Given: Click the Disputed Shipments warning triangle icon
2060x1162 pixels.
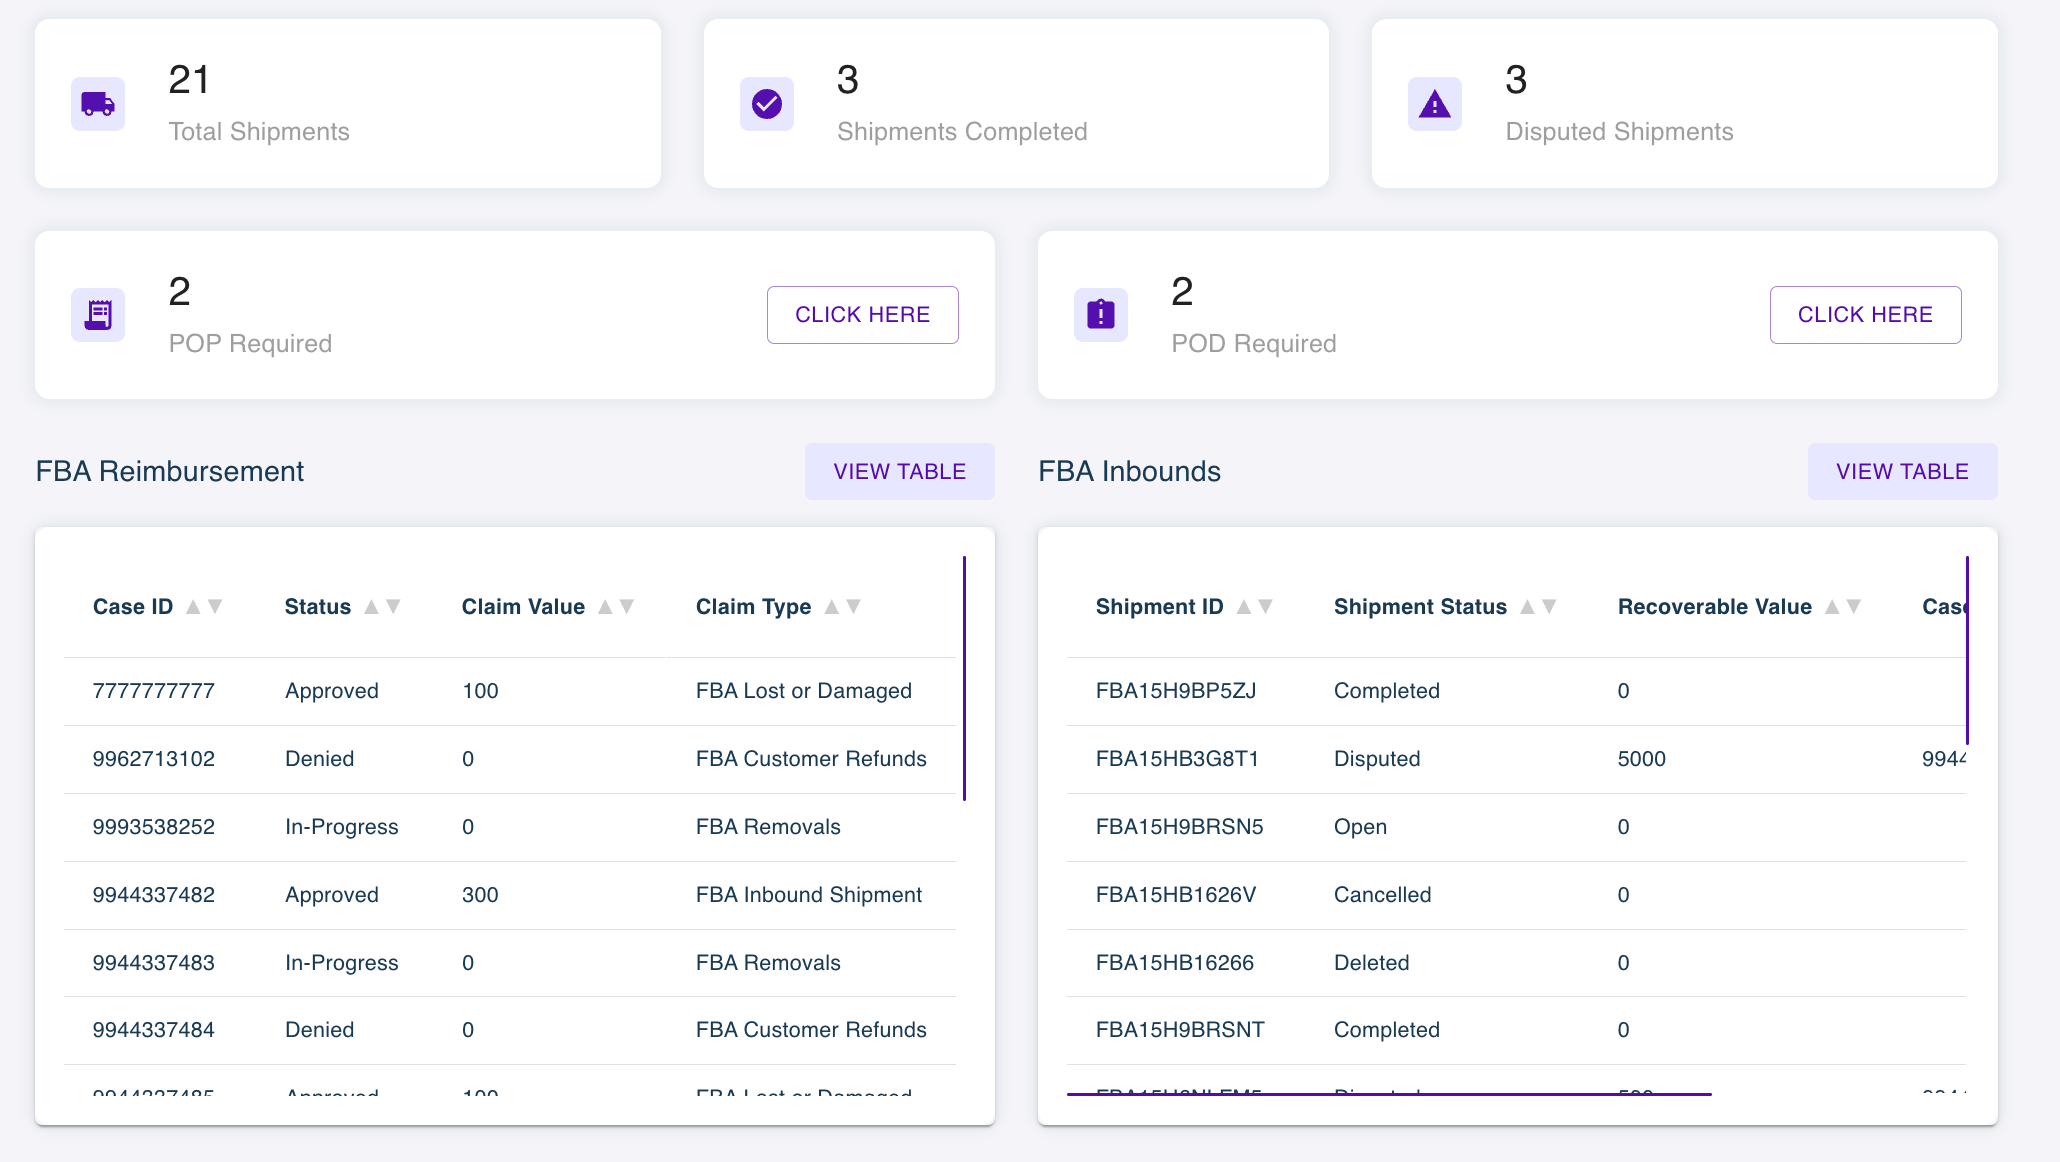Looking at the screenshot, I should click(1435, 104).
